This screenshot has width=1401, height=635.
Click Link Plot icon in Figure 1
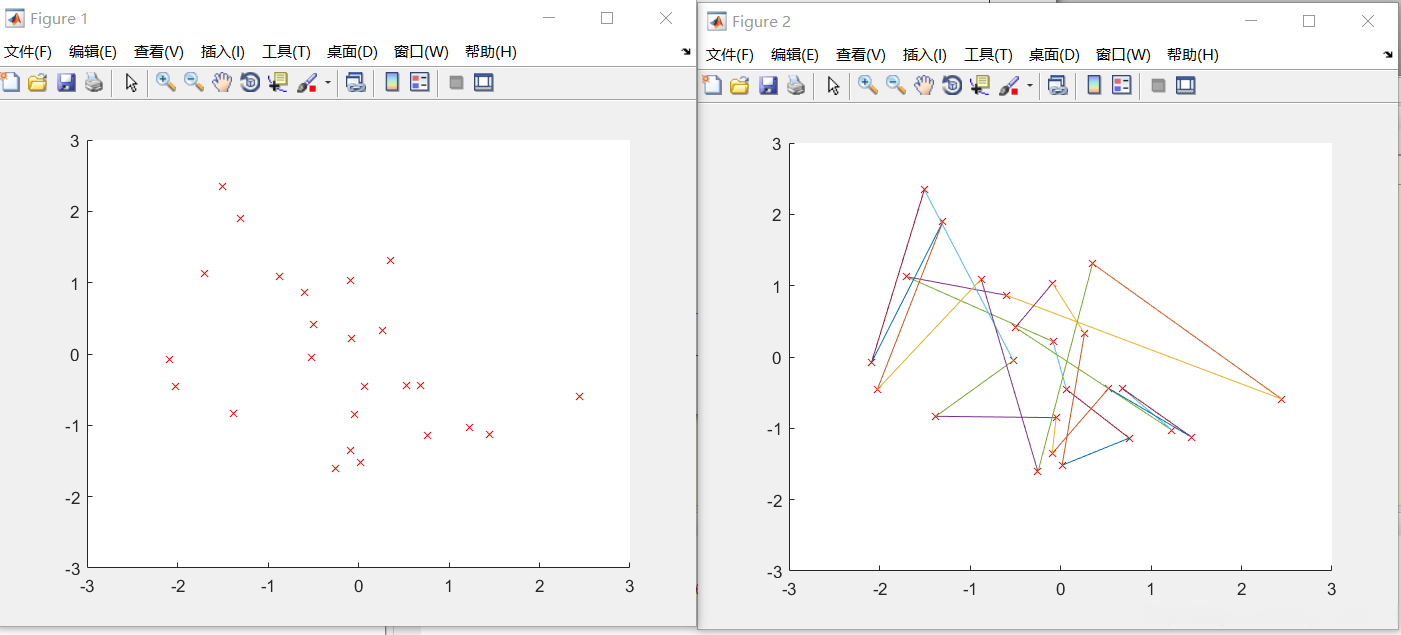coord(355,83)
